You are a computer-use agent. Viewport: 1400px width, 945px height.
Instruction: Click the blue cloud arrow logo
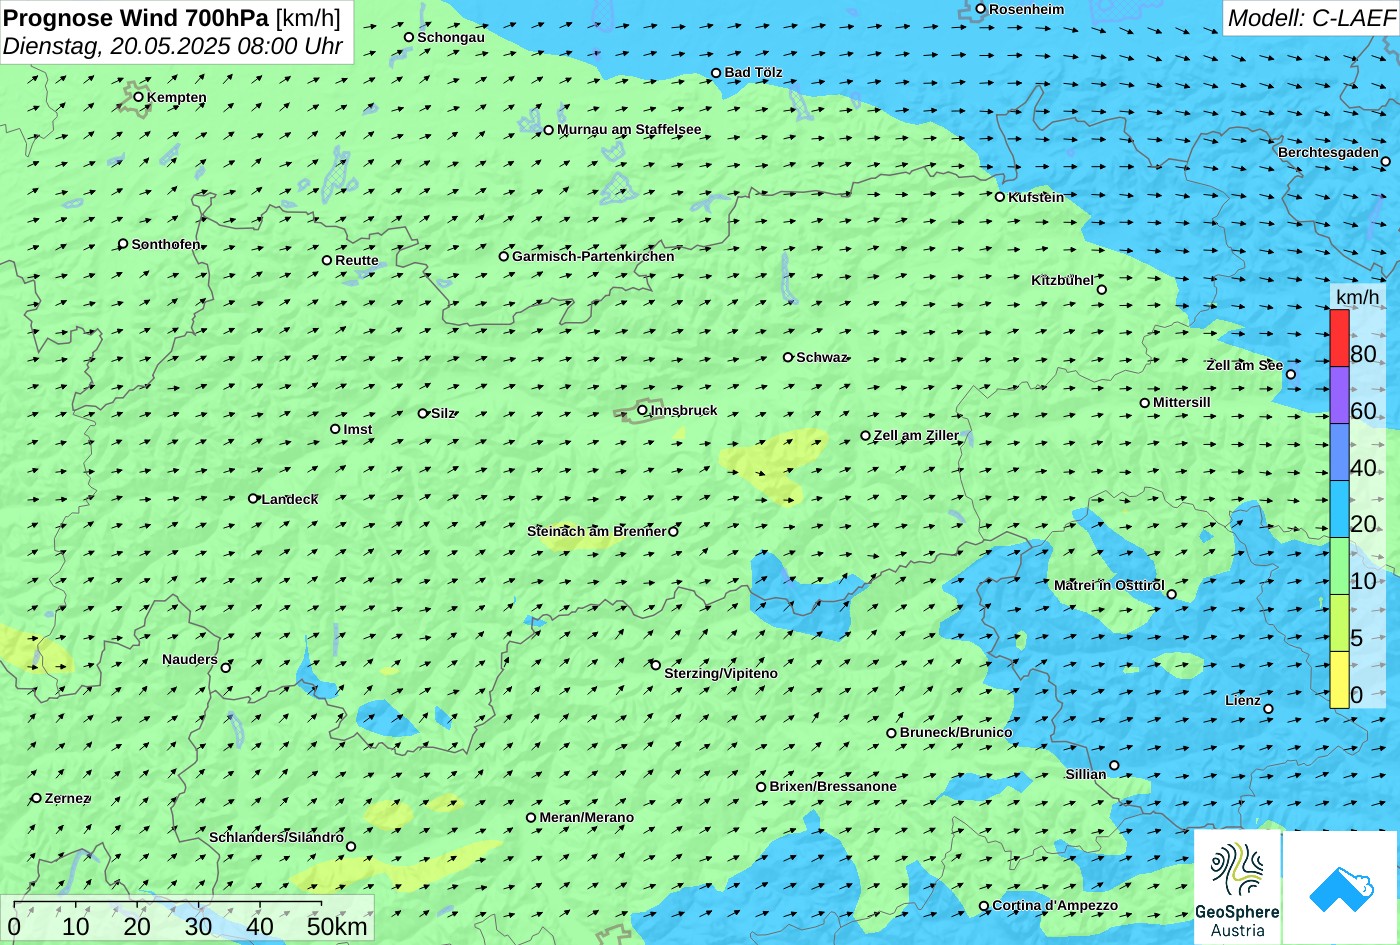pyautogui.click(x=1340, y=887)
